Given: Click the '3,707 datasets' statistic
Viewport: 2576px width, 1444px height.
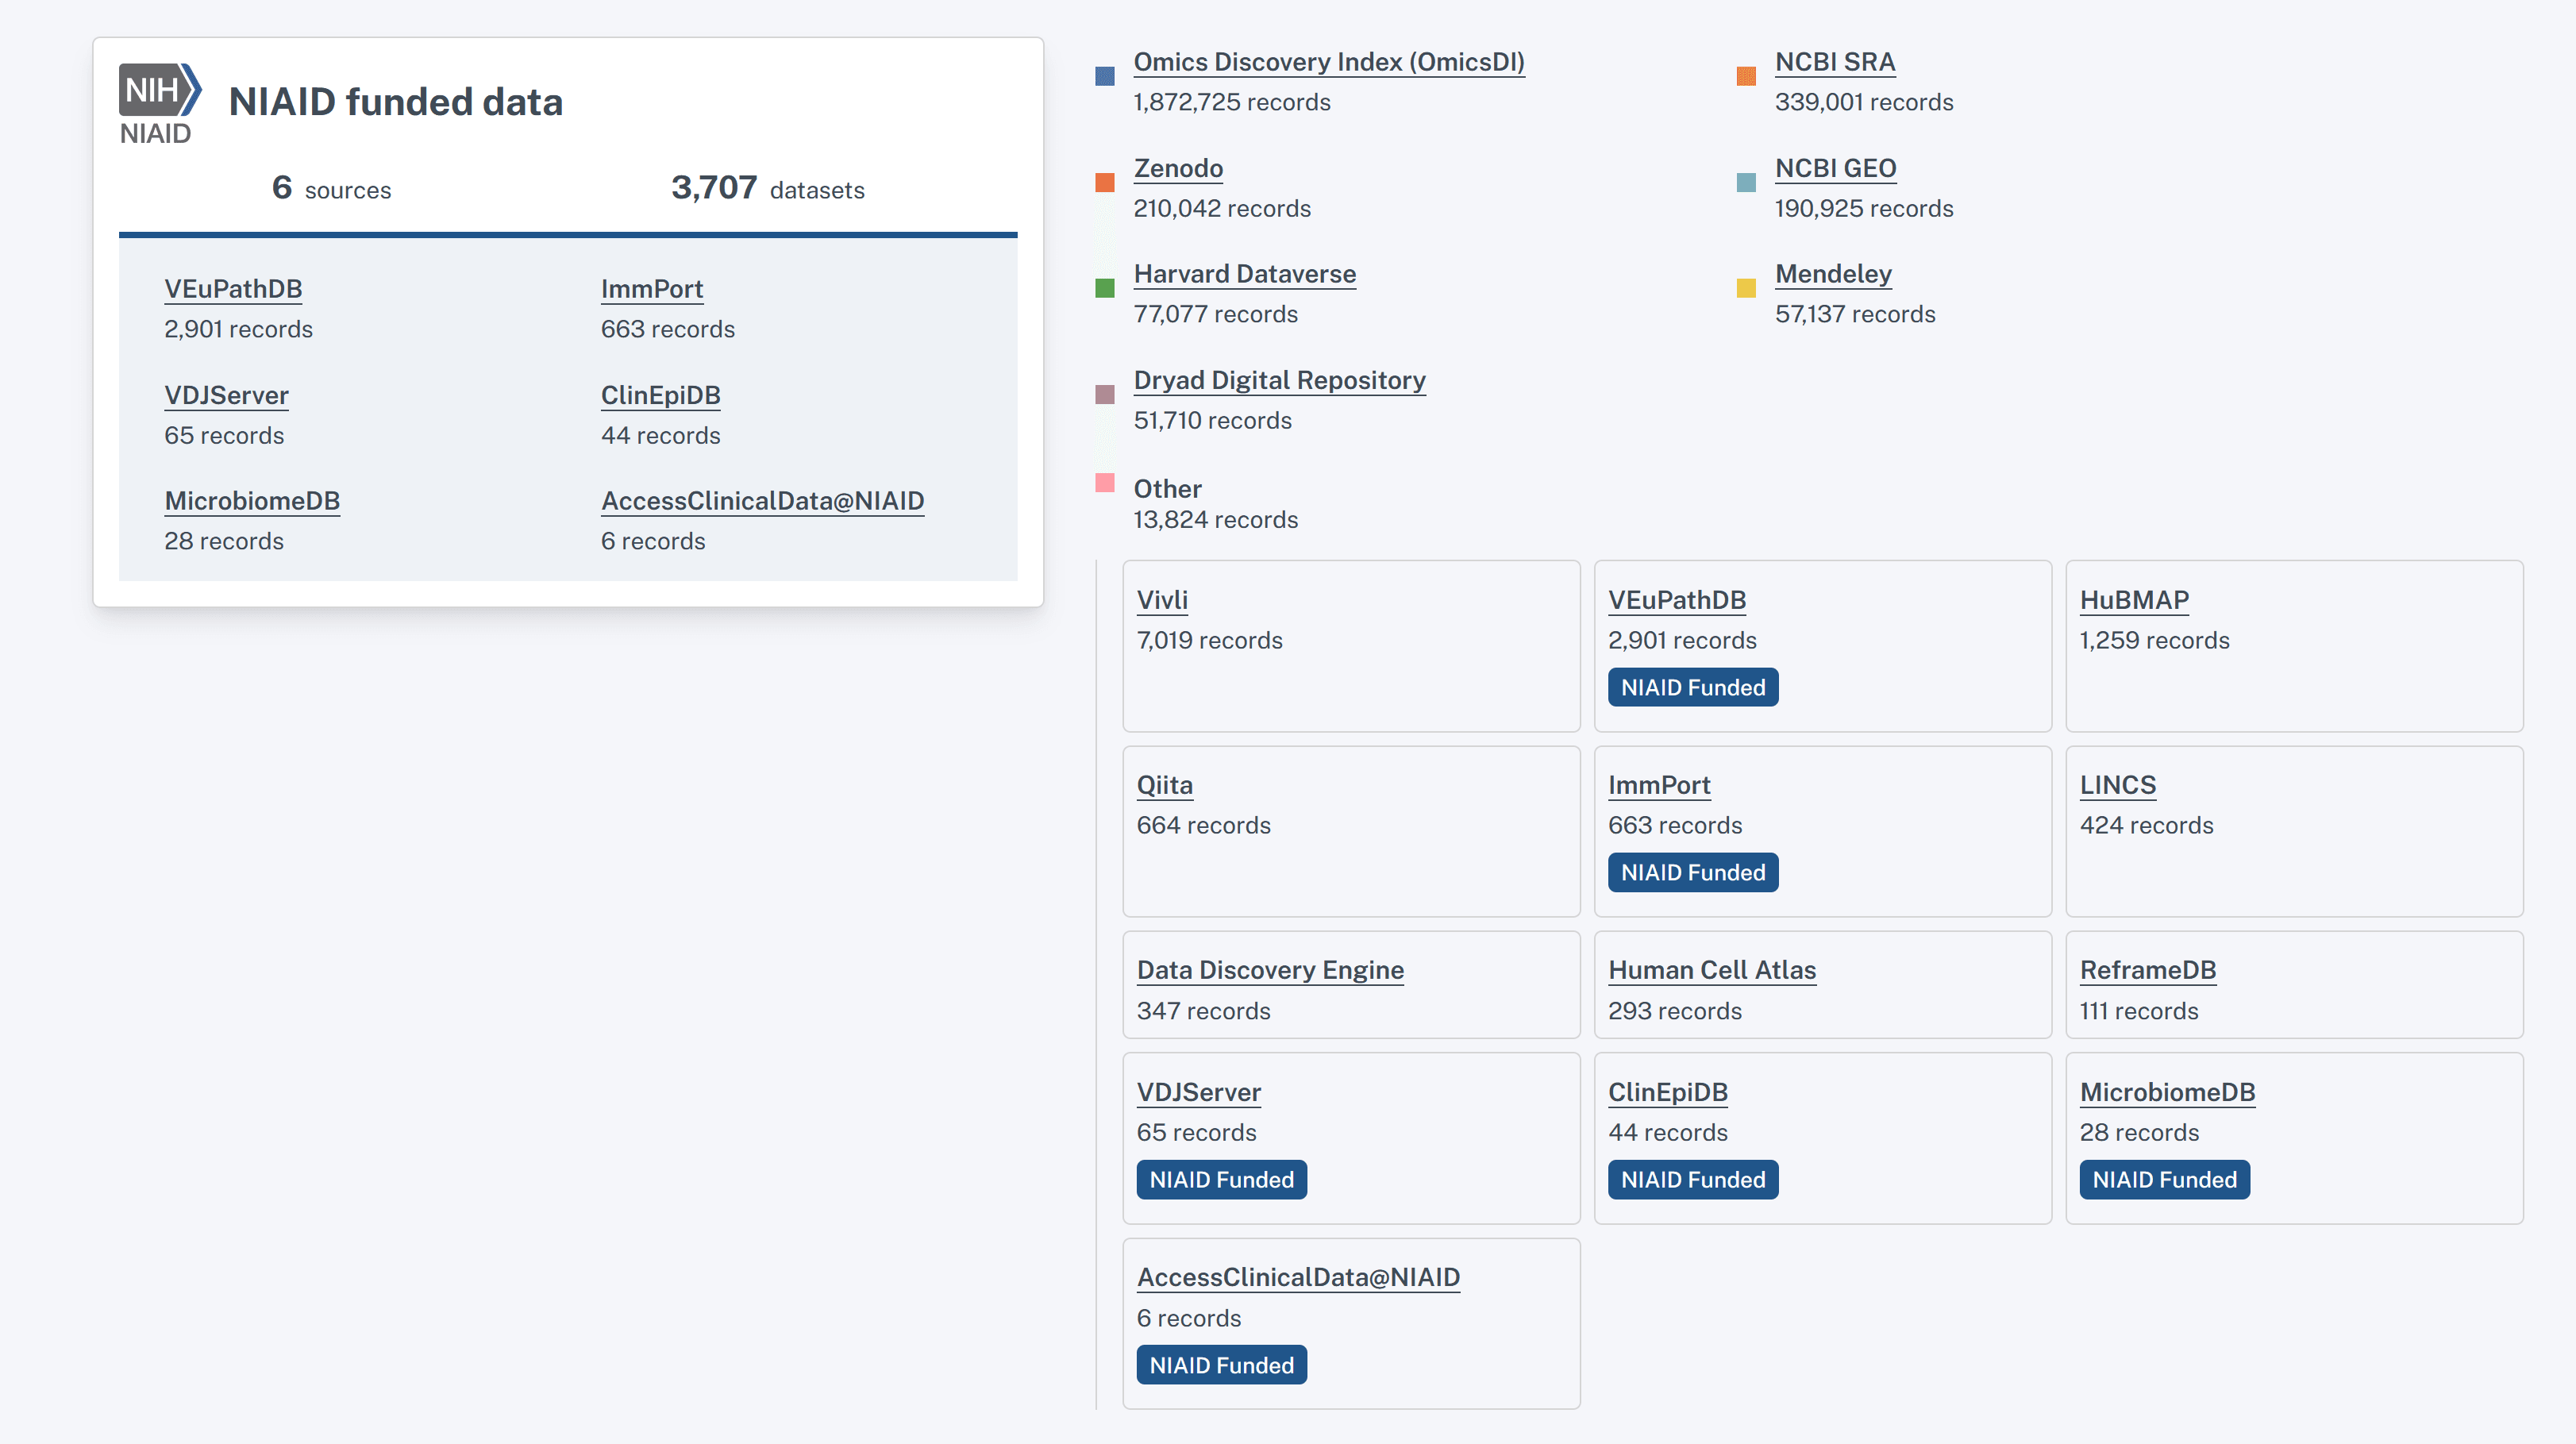Looking at the screenshot, I should (x=767, y=187).
